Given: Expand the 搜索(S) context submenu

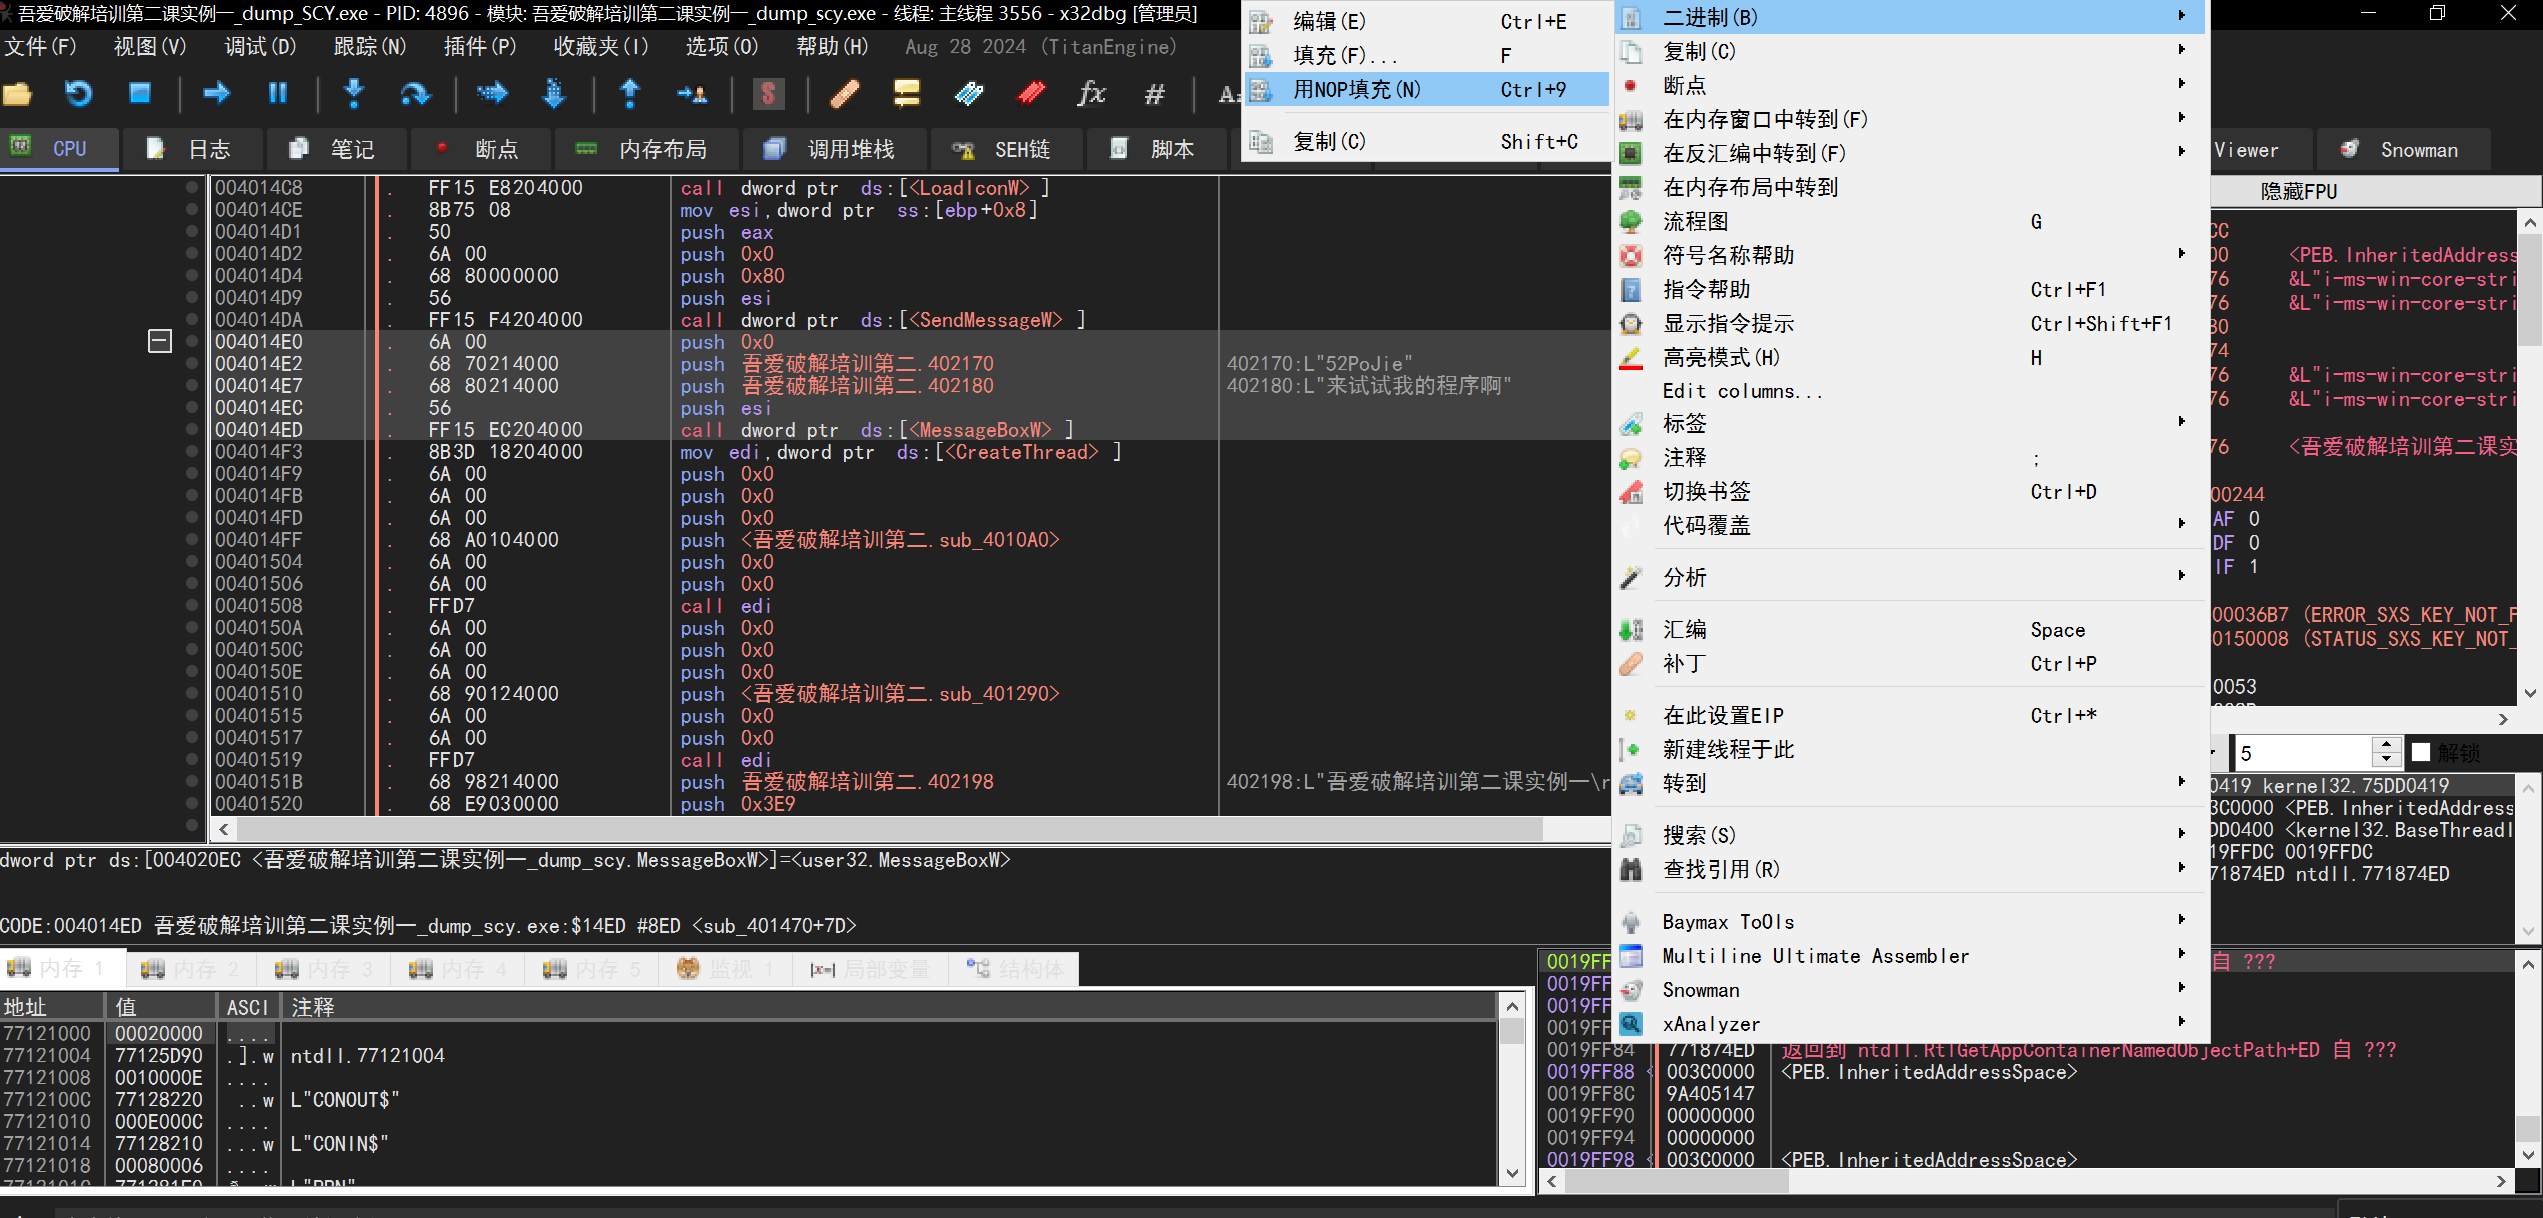Looking at the screenshot, I should 1911,835.
